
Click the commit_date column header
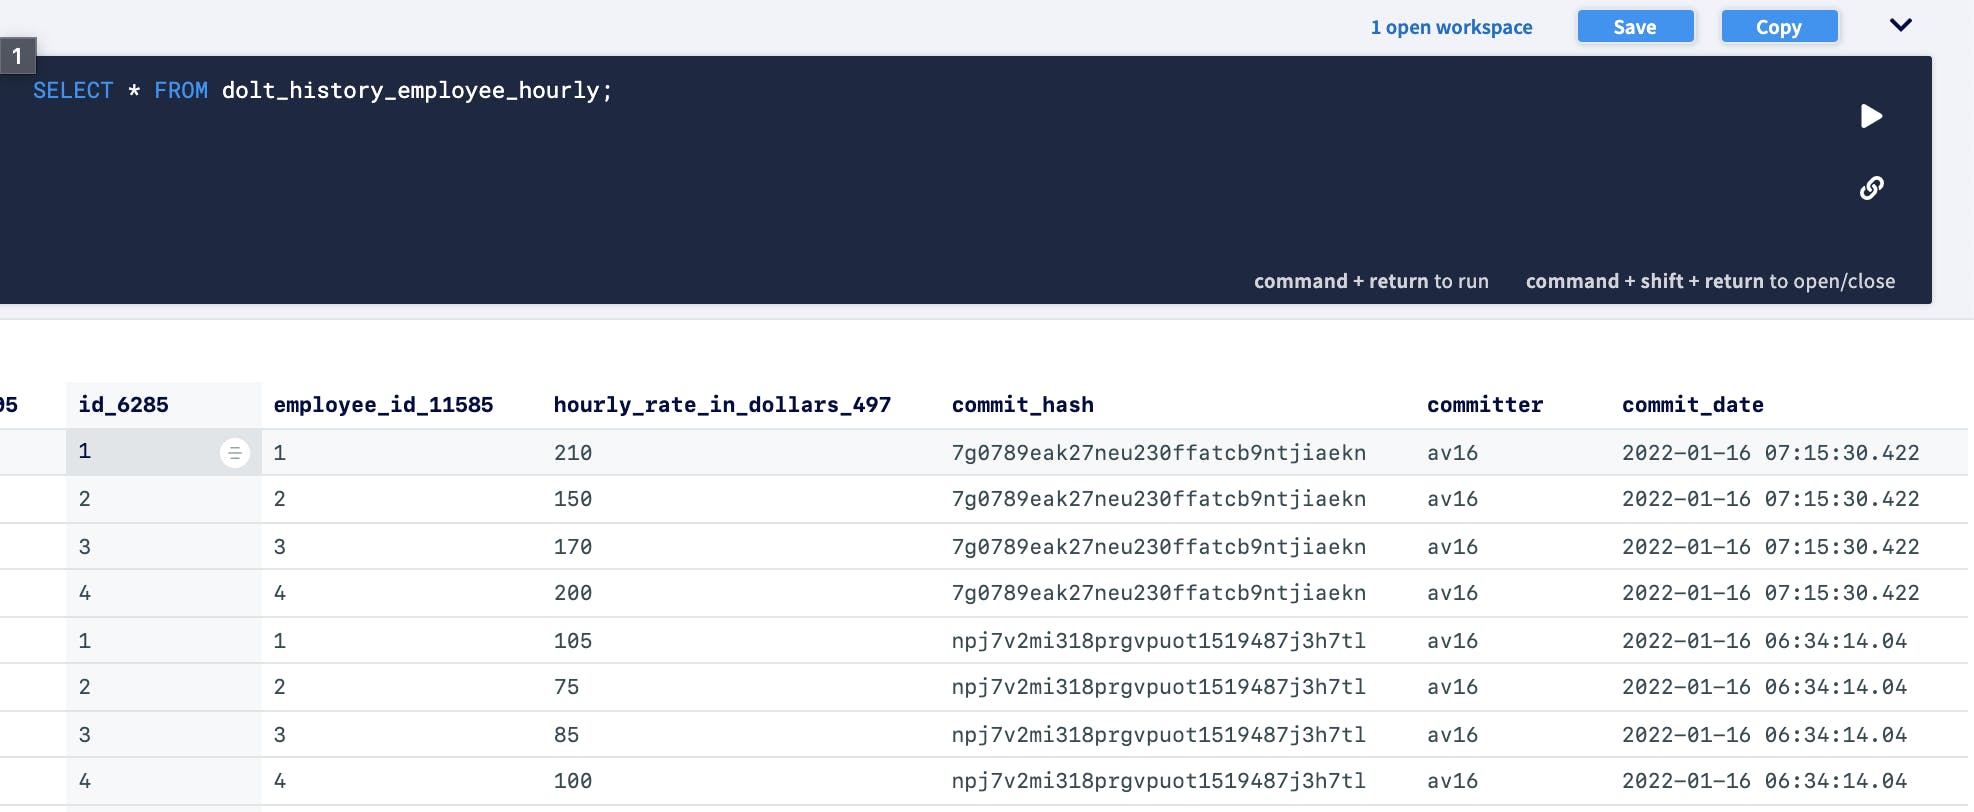click(1692, 405)
